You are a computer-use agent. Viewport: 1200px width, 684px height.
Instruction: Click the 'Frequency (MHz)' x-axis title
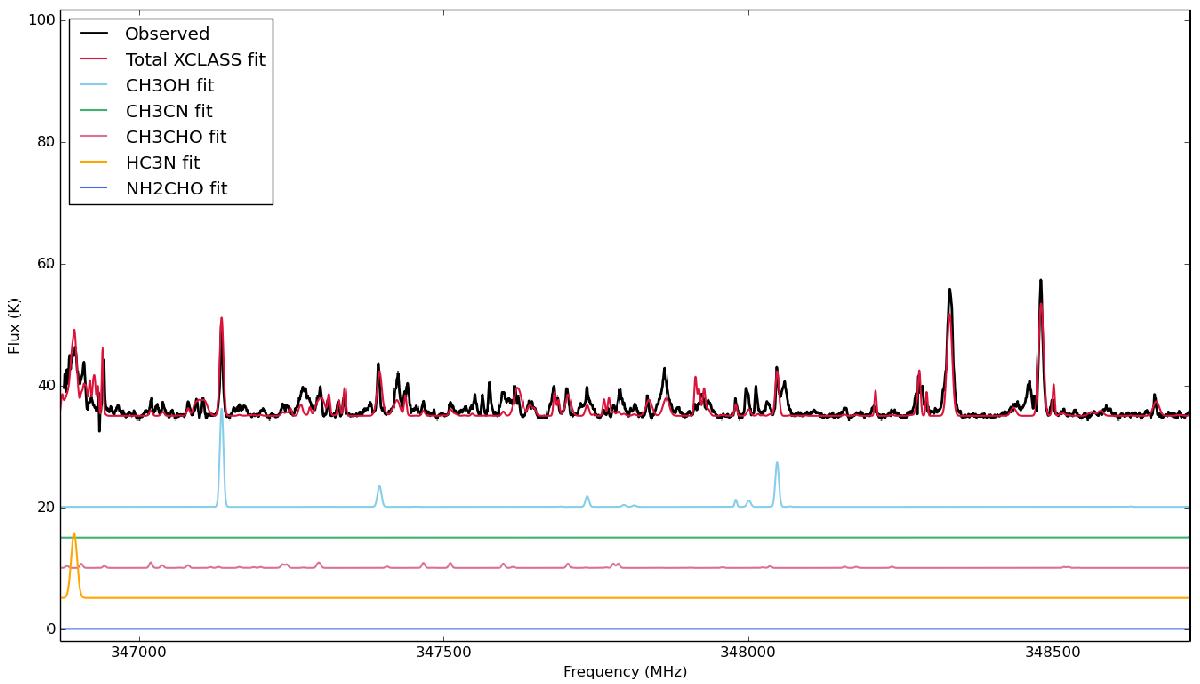coord(625,672)
